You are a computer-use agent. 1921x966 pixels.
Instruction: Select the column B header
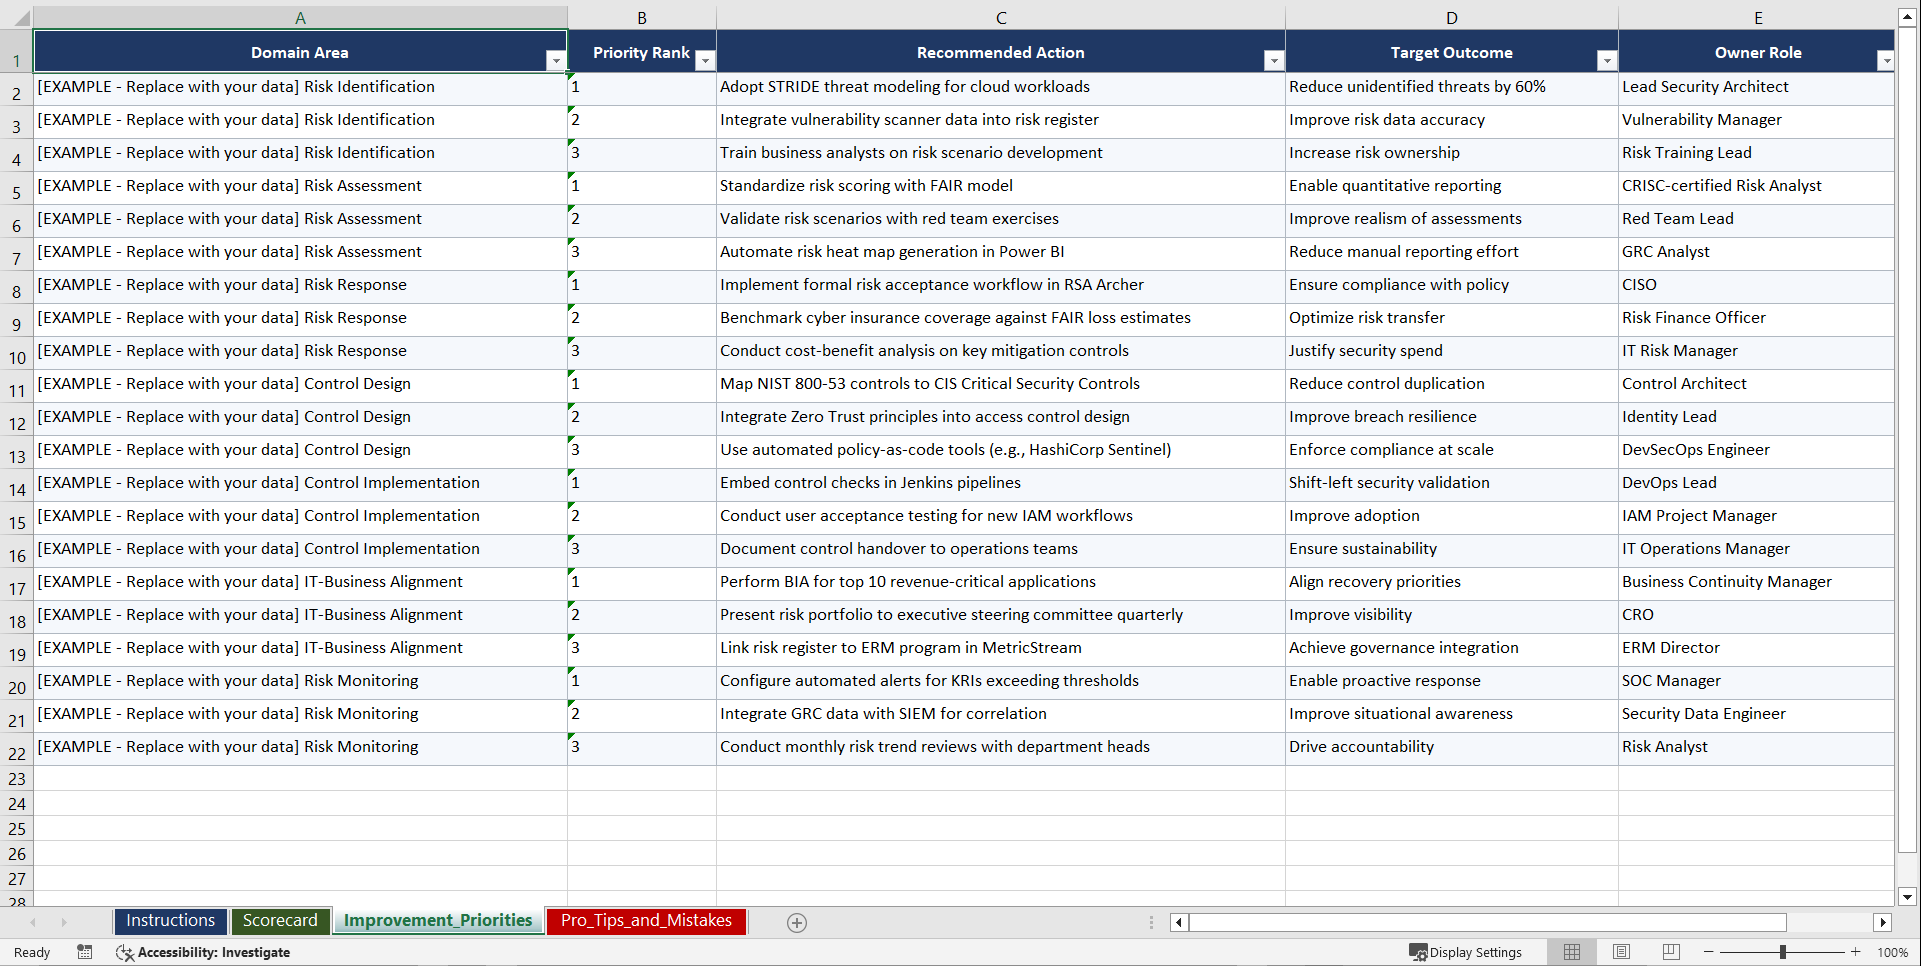coord(641,17)
